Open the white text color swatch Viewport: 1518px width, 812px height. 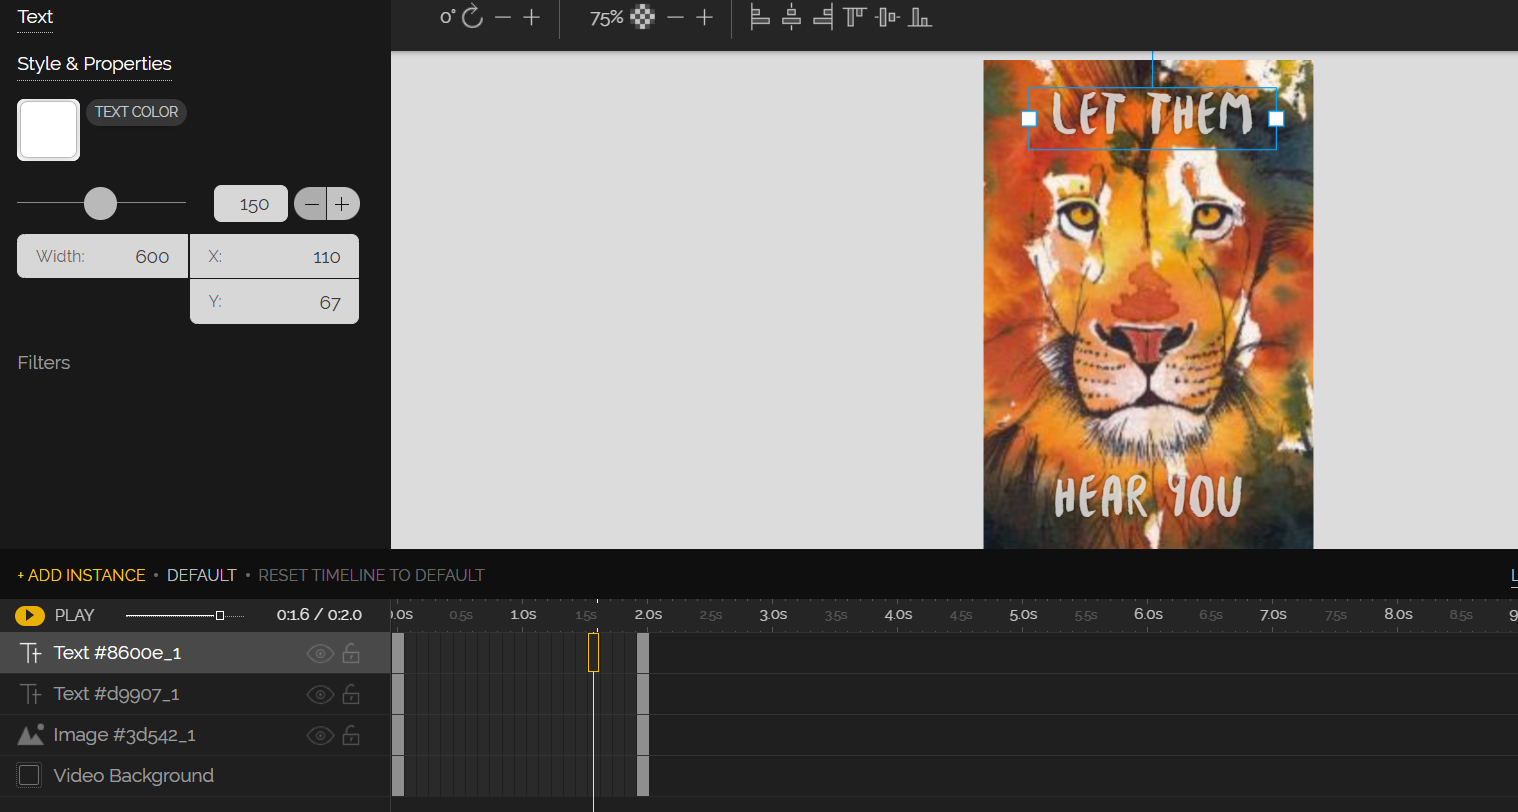(x=48, y=130)
